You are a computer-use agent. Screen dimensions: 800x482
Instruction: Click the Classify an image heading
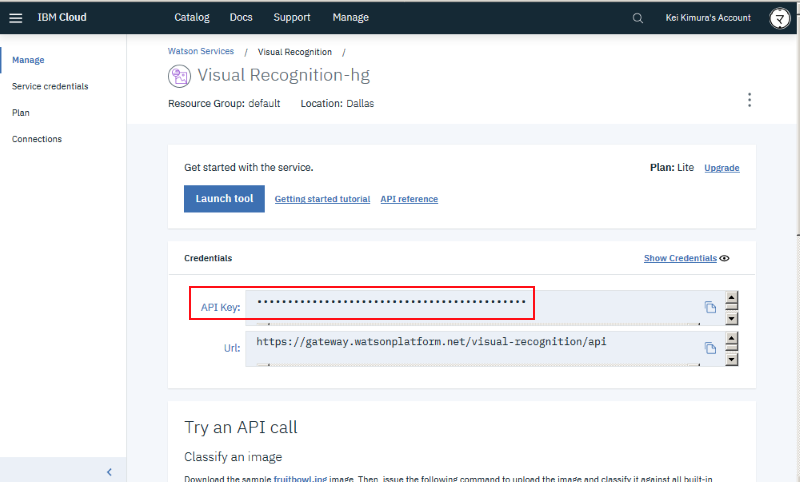(233, 457)
